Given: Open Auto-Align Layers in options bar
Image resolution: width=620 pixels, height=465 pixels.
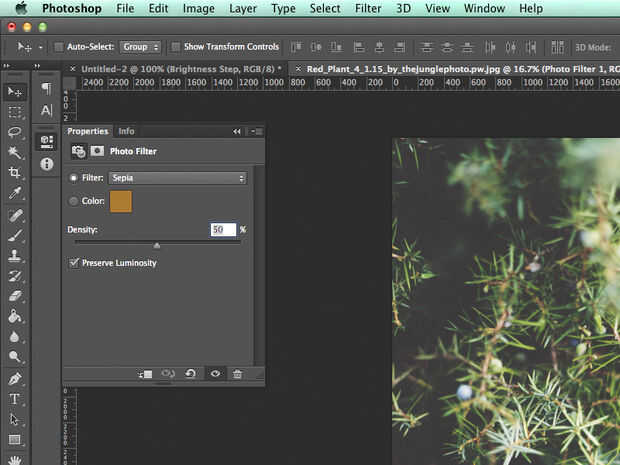Looking at the screenshot, I should [x=558, y=47].
